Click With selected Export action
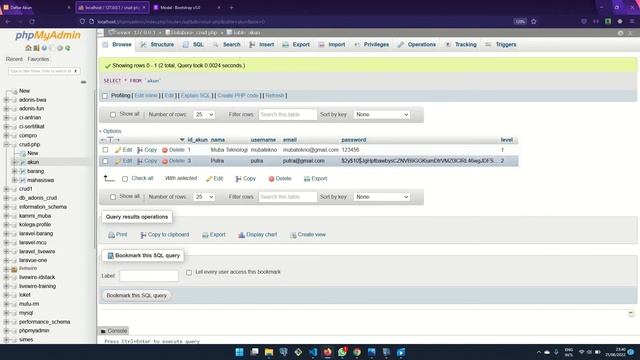 coord(316,178)
